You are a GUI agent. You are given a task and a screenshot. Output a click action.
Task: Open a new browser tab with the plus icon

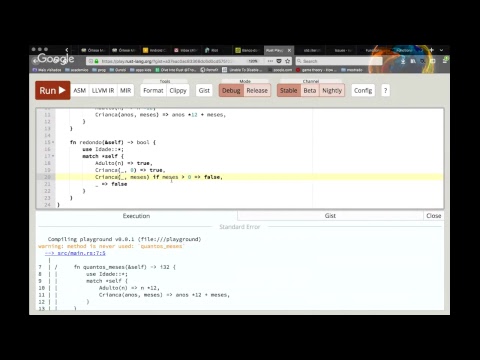coord(432,50)
